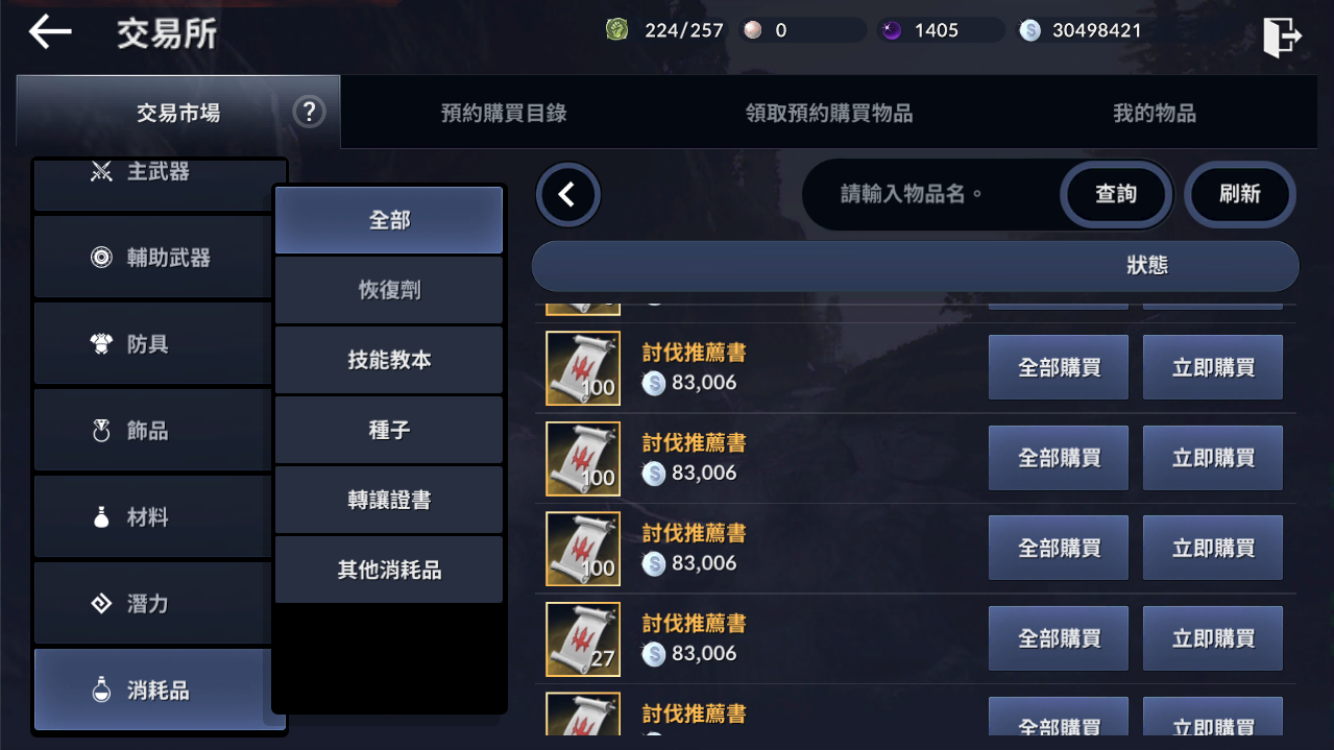Open the trading market help question mark
Image resolution: width=1334 pixels, height=750 pixels.
[309, 111]
